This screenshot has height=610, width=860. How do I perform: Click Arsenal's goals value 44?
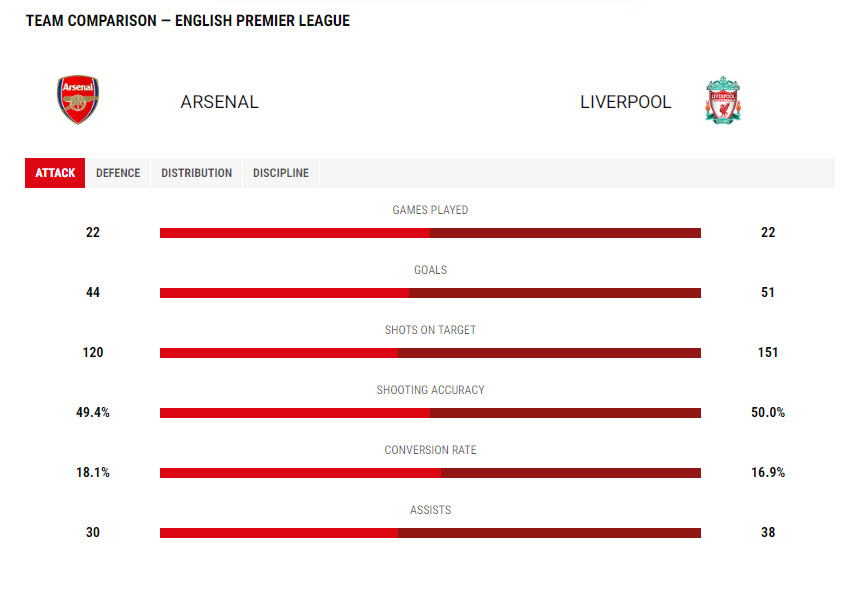93,292
